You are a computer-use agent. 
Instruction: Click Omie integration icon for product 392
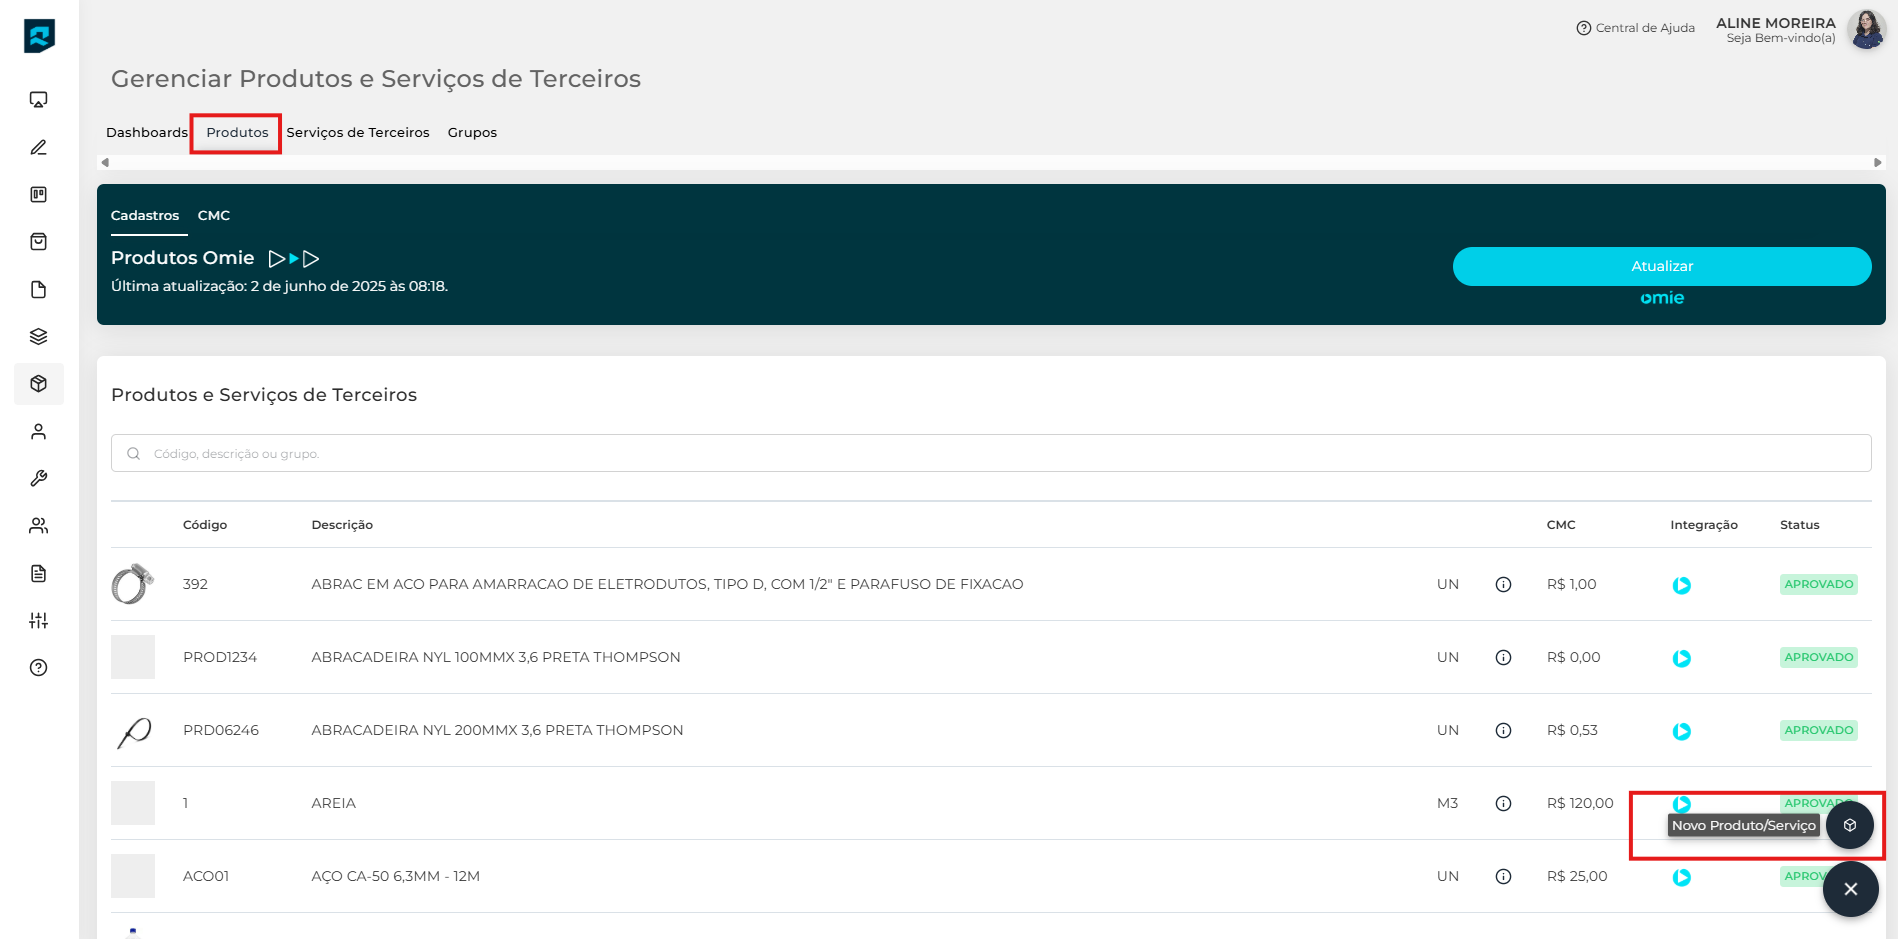point(1681,585)
